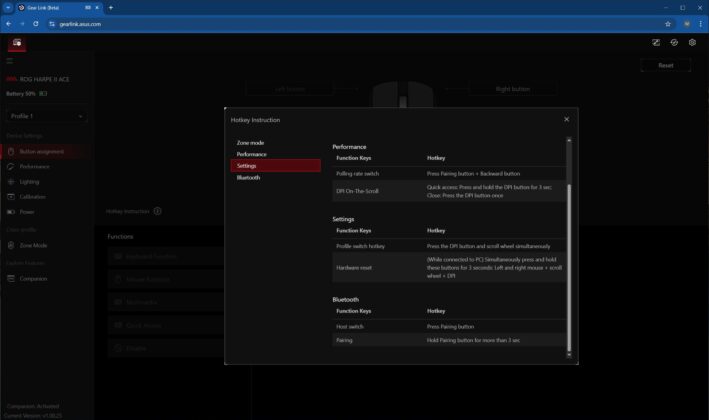Click the Zone Mode sidebar icon

(11, 245)
